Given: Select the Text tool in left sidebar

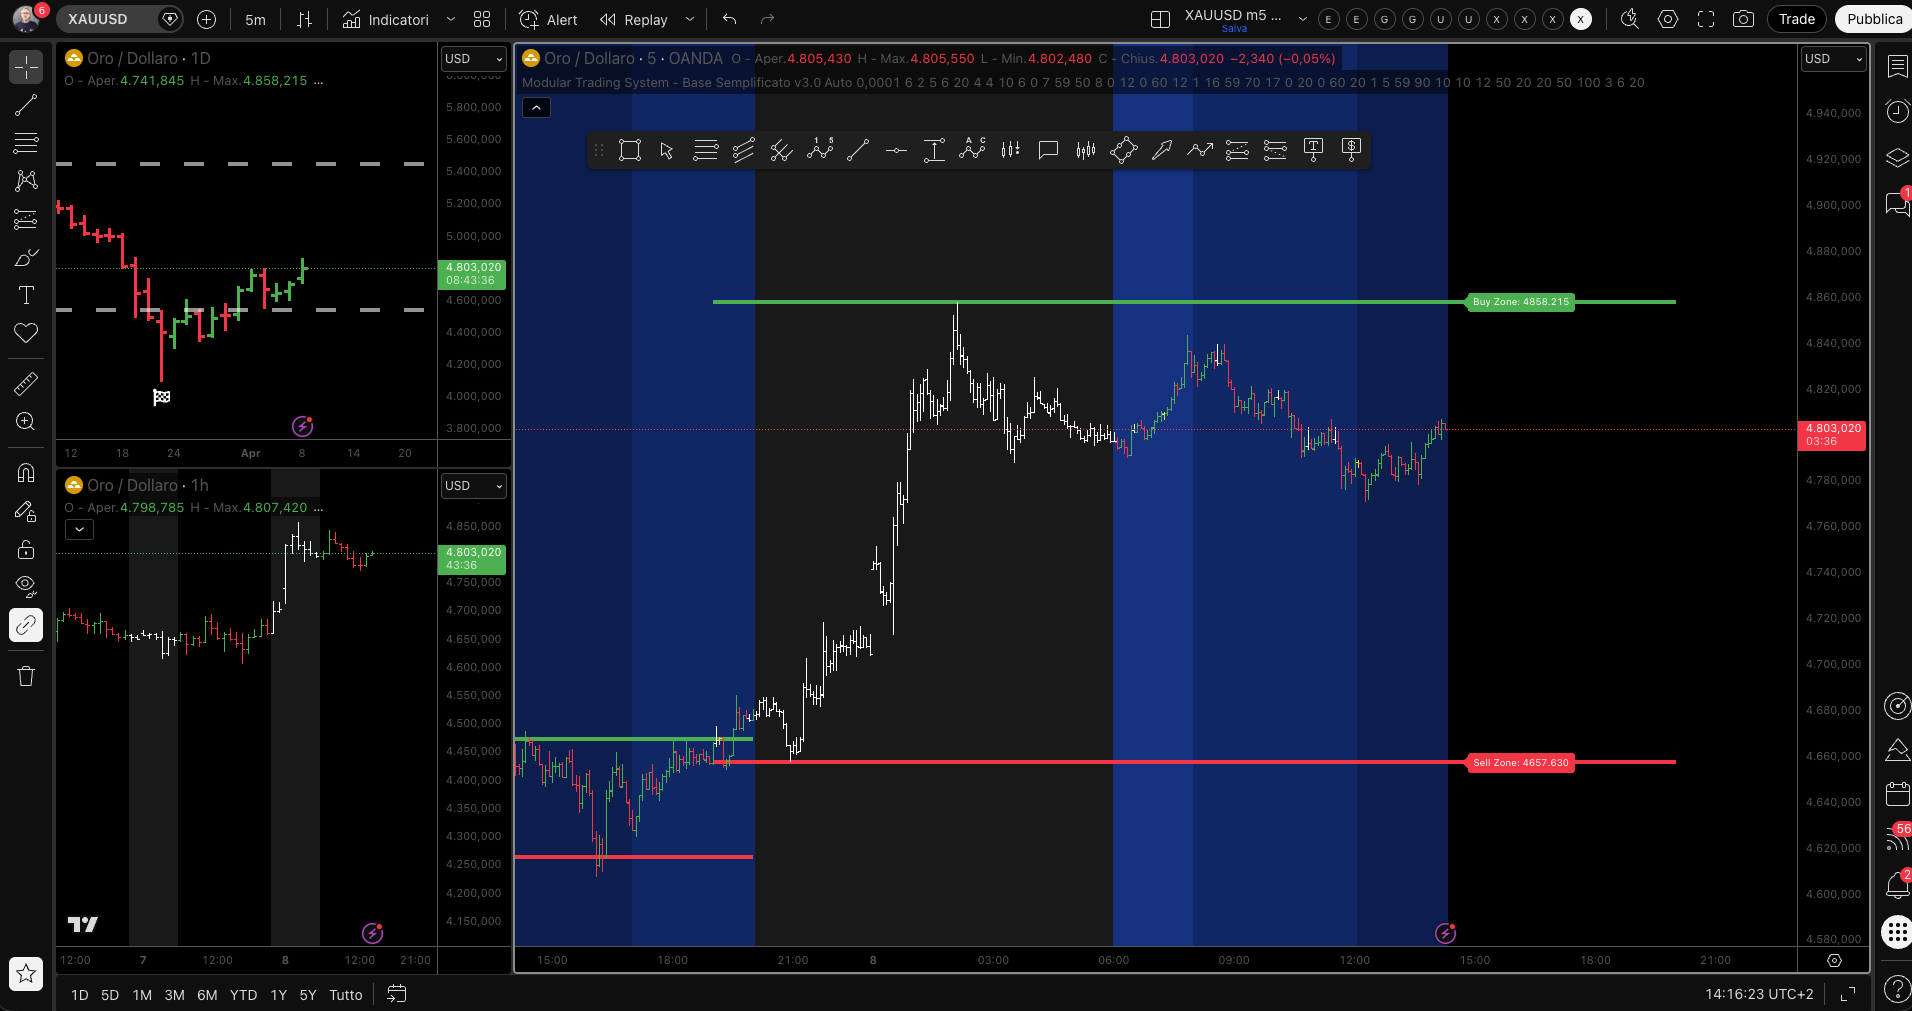Looking at the screenshot, I should [x=26, y=295].
